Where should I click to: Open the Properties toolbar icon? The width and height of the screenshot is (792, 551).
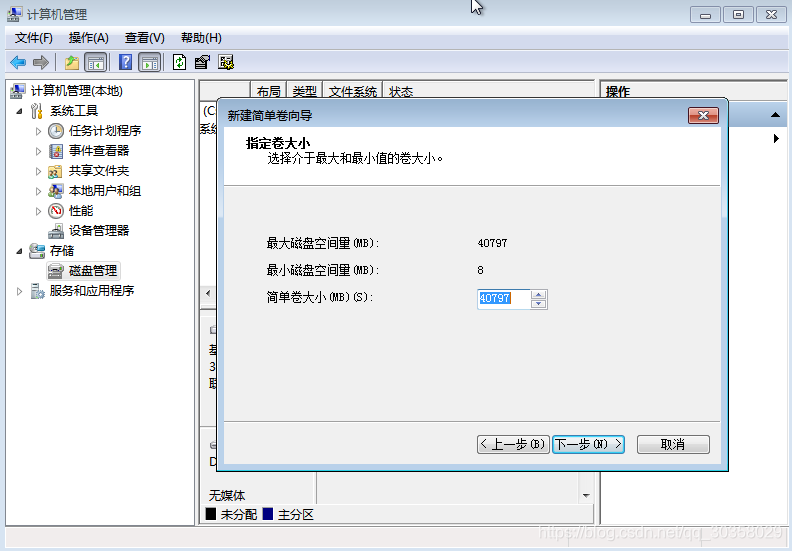[202, 63]
